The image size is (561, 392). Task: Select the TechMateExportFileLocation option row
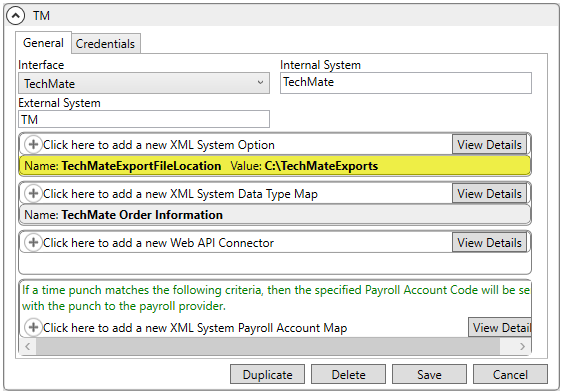(275, 166)
